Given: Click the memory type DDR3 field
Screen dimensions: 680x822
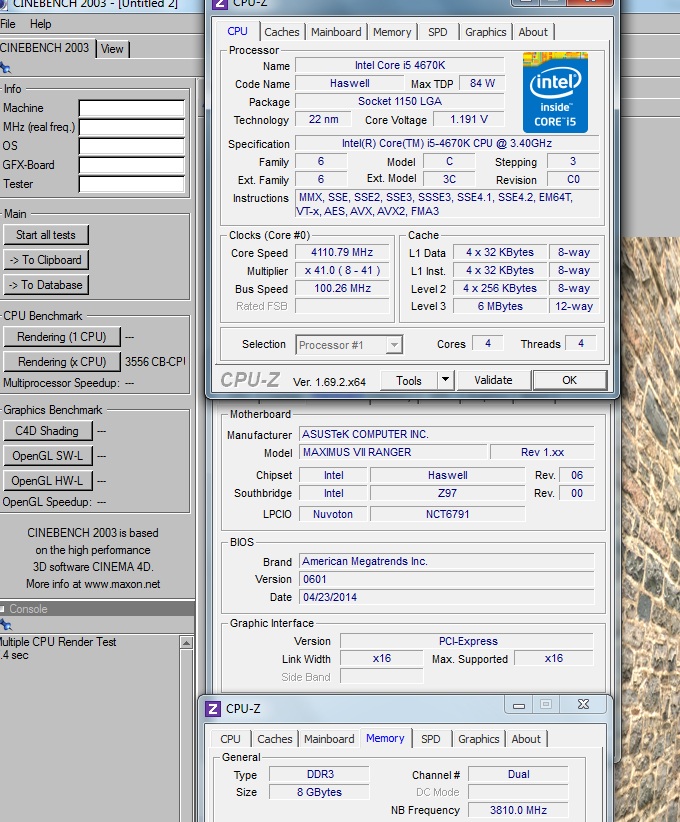Looking at the screenshot, I should tap(320, 774).
